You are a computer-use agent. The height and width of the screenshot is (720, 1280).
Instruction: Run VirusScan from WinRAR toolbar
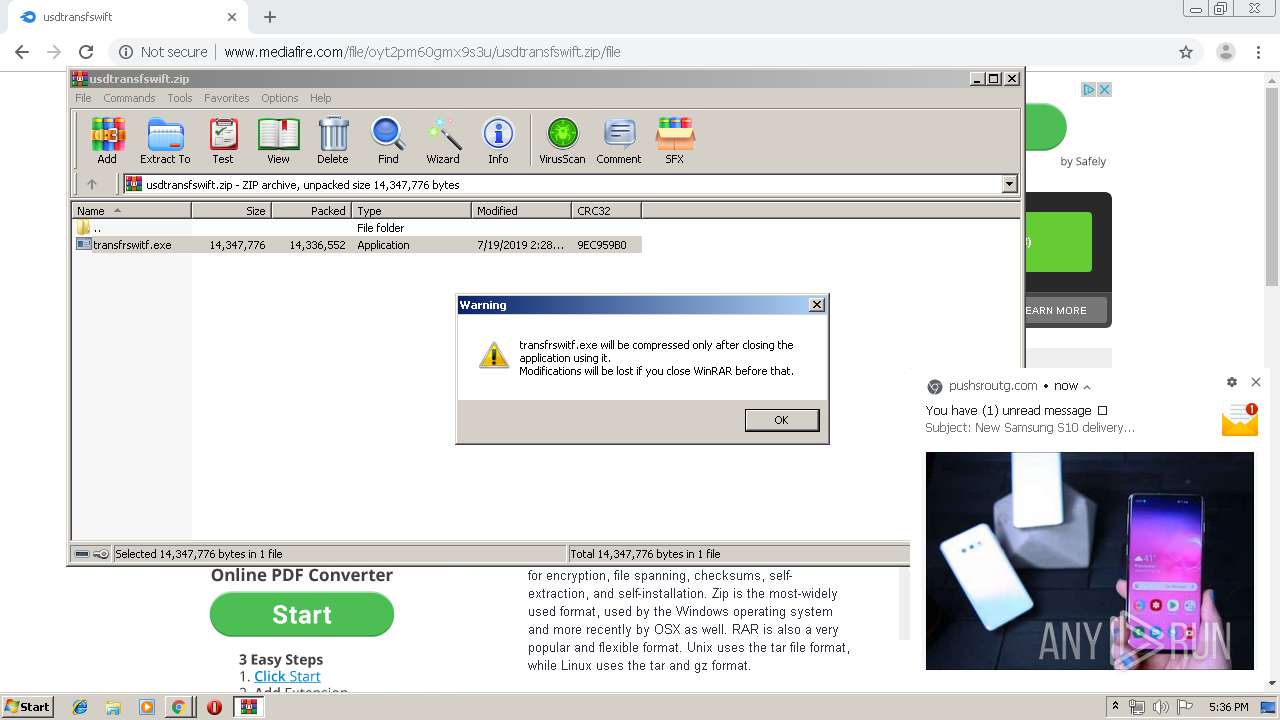point(562,140)
